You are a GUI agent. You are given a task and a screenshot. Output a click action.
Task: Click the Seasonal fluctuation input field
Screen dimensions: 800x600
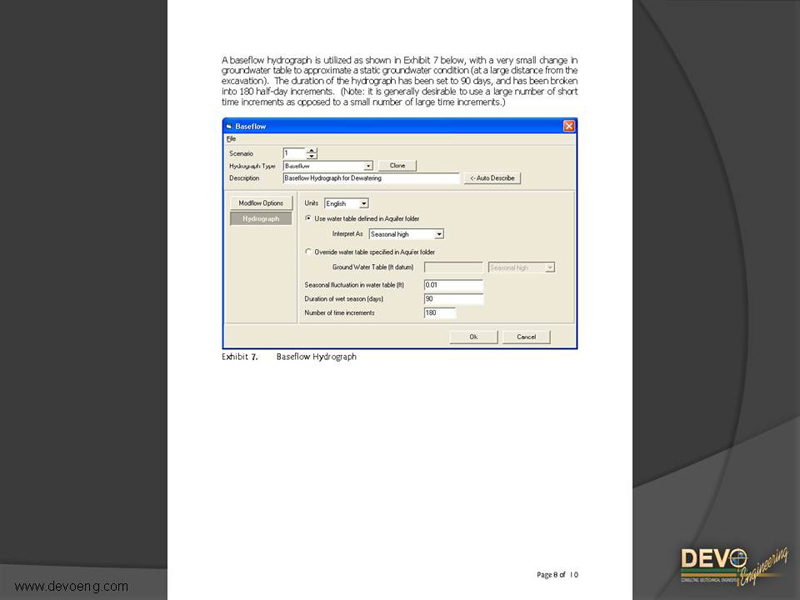[x=453, y=285]
